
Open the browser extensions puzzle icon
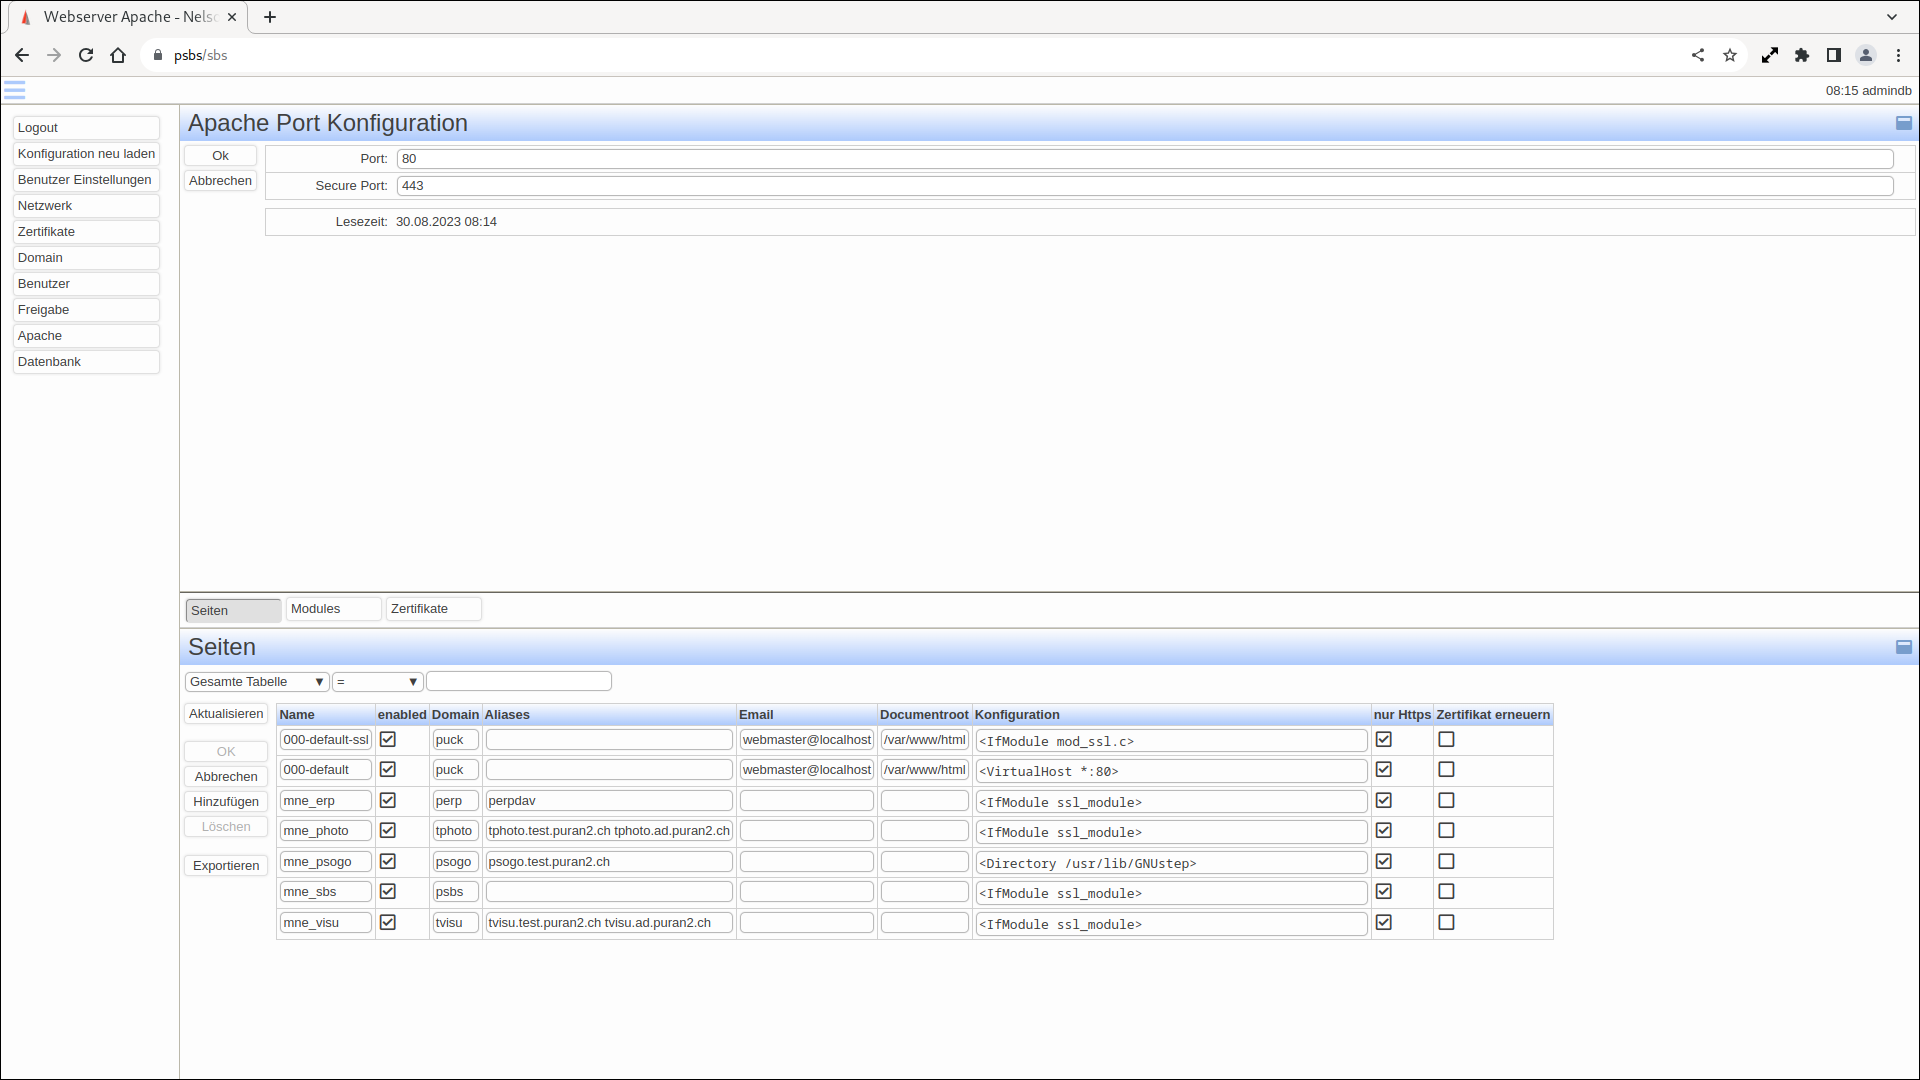[1802, 56]
